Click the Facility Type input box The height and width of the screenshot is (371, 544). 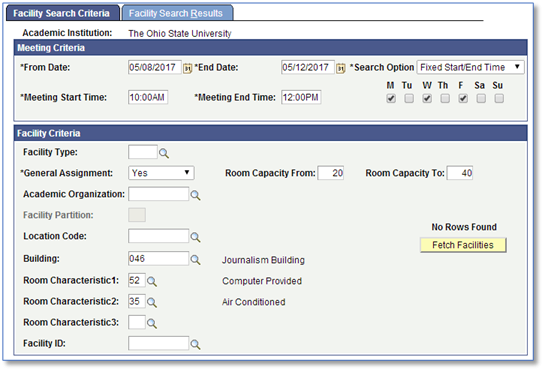tap(143, 152)
